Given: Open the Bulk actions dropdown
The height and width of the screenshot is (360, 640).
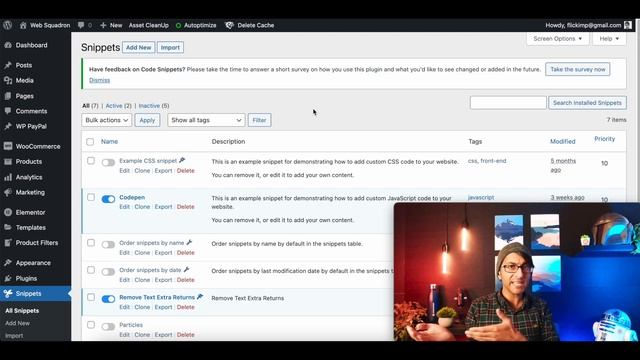Looking at the screenshot, I should [107, 120].
